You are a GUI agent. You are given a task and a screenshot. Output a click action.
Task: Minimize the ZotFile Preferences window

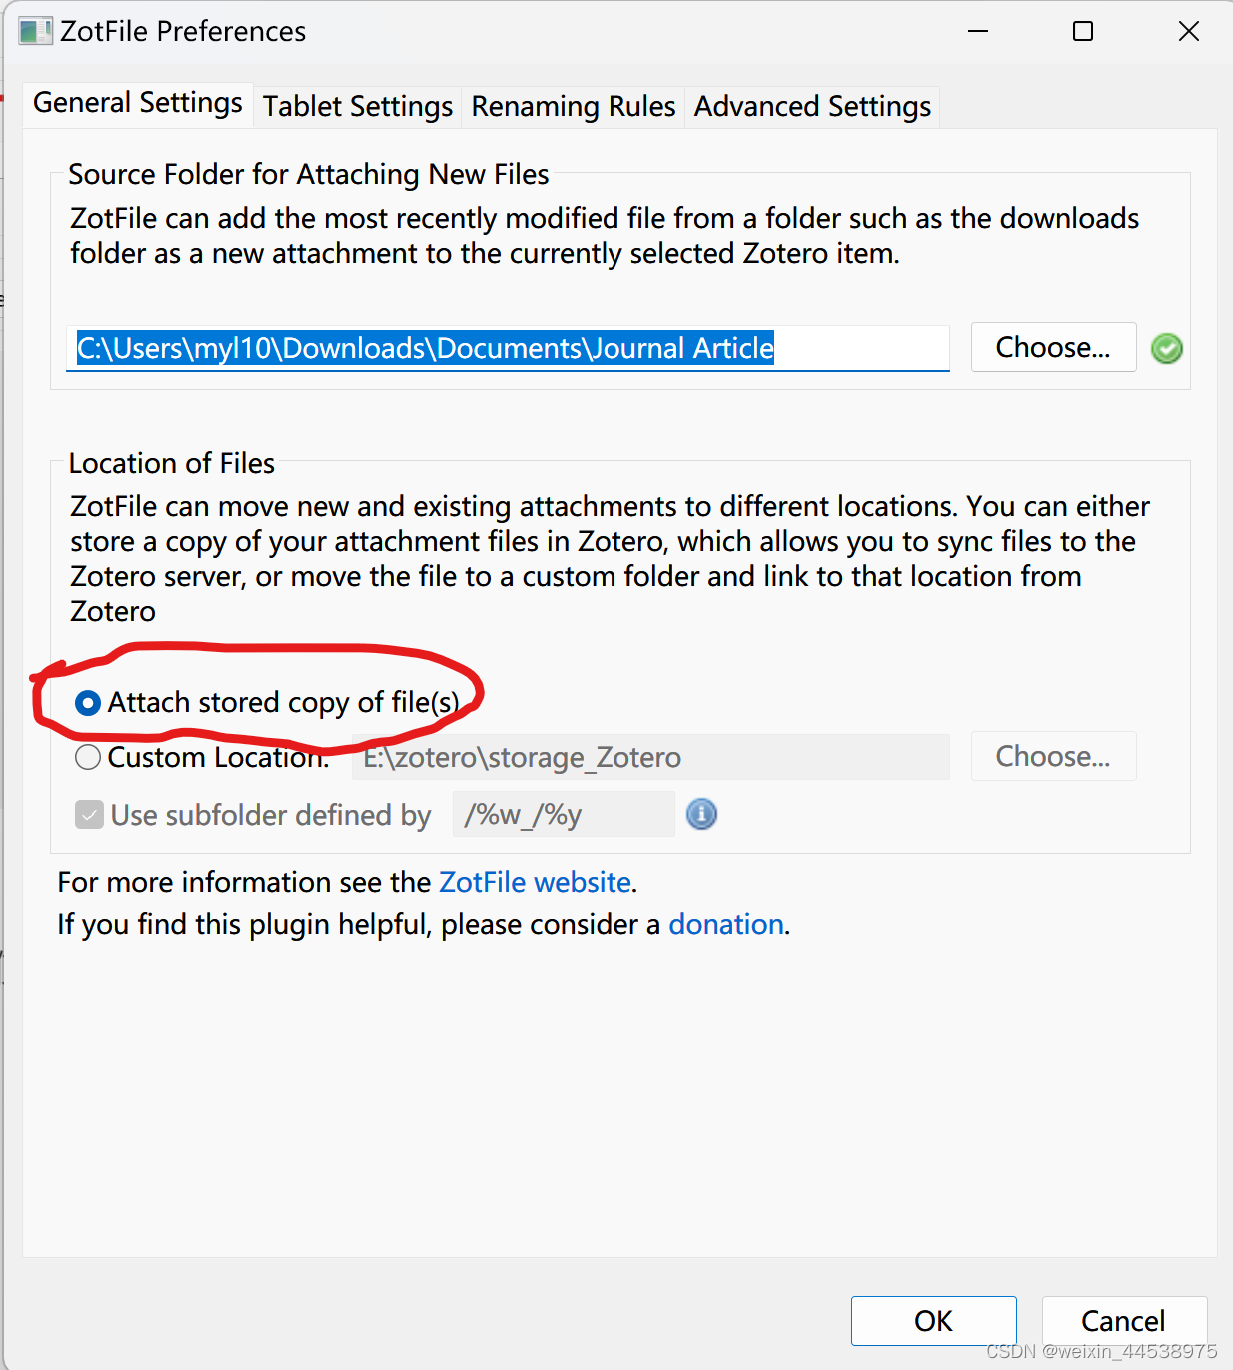point(978,31)
